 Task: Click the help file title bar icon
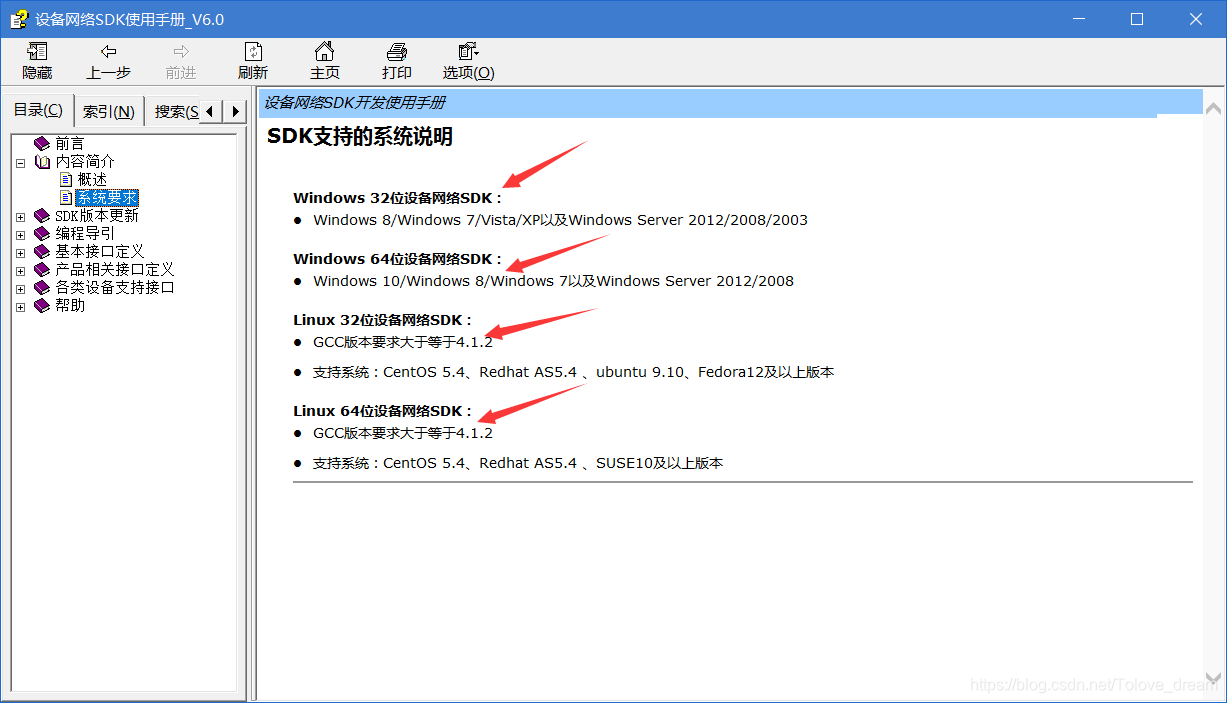coord(19,19)
